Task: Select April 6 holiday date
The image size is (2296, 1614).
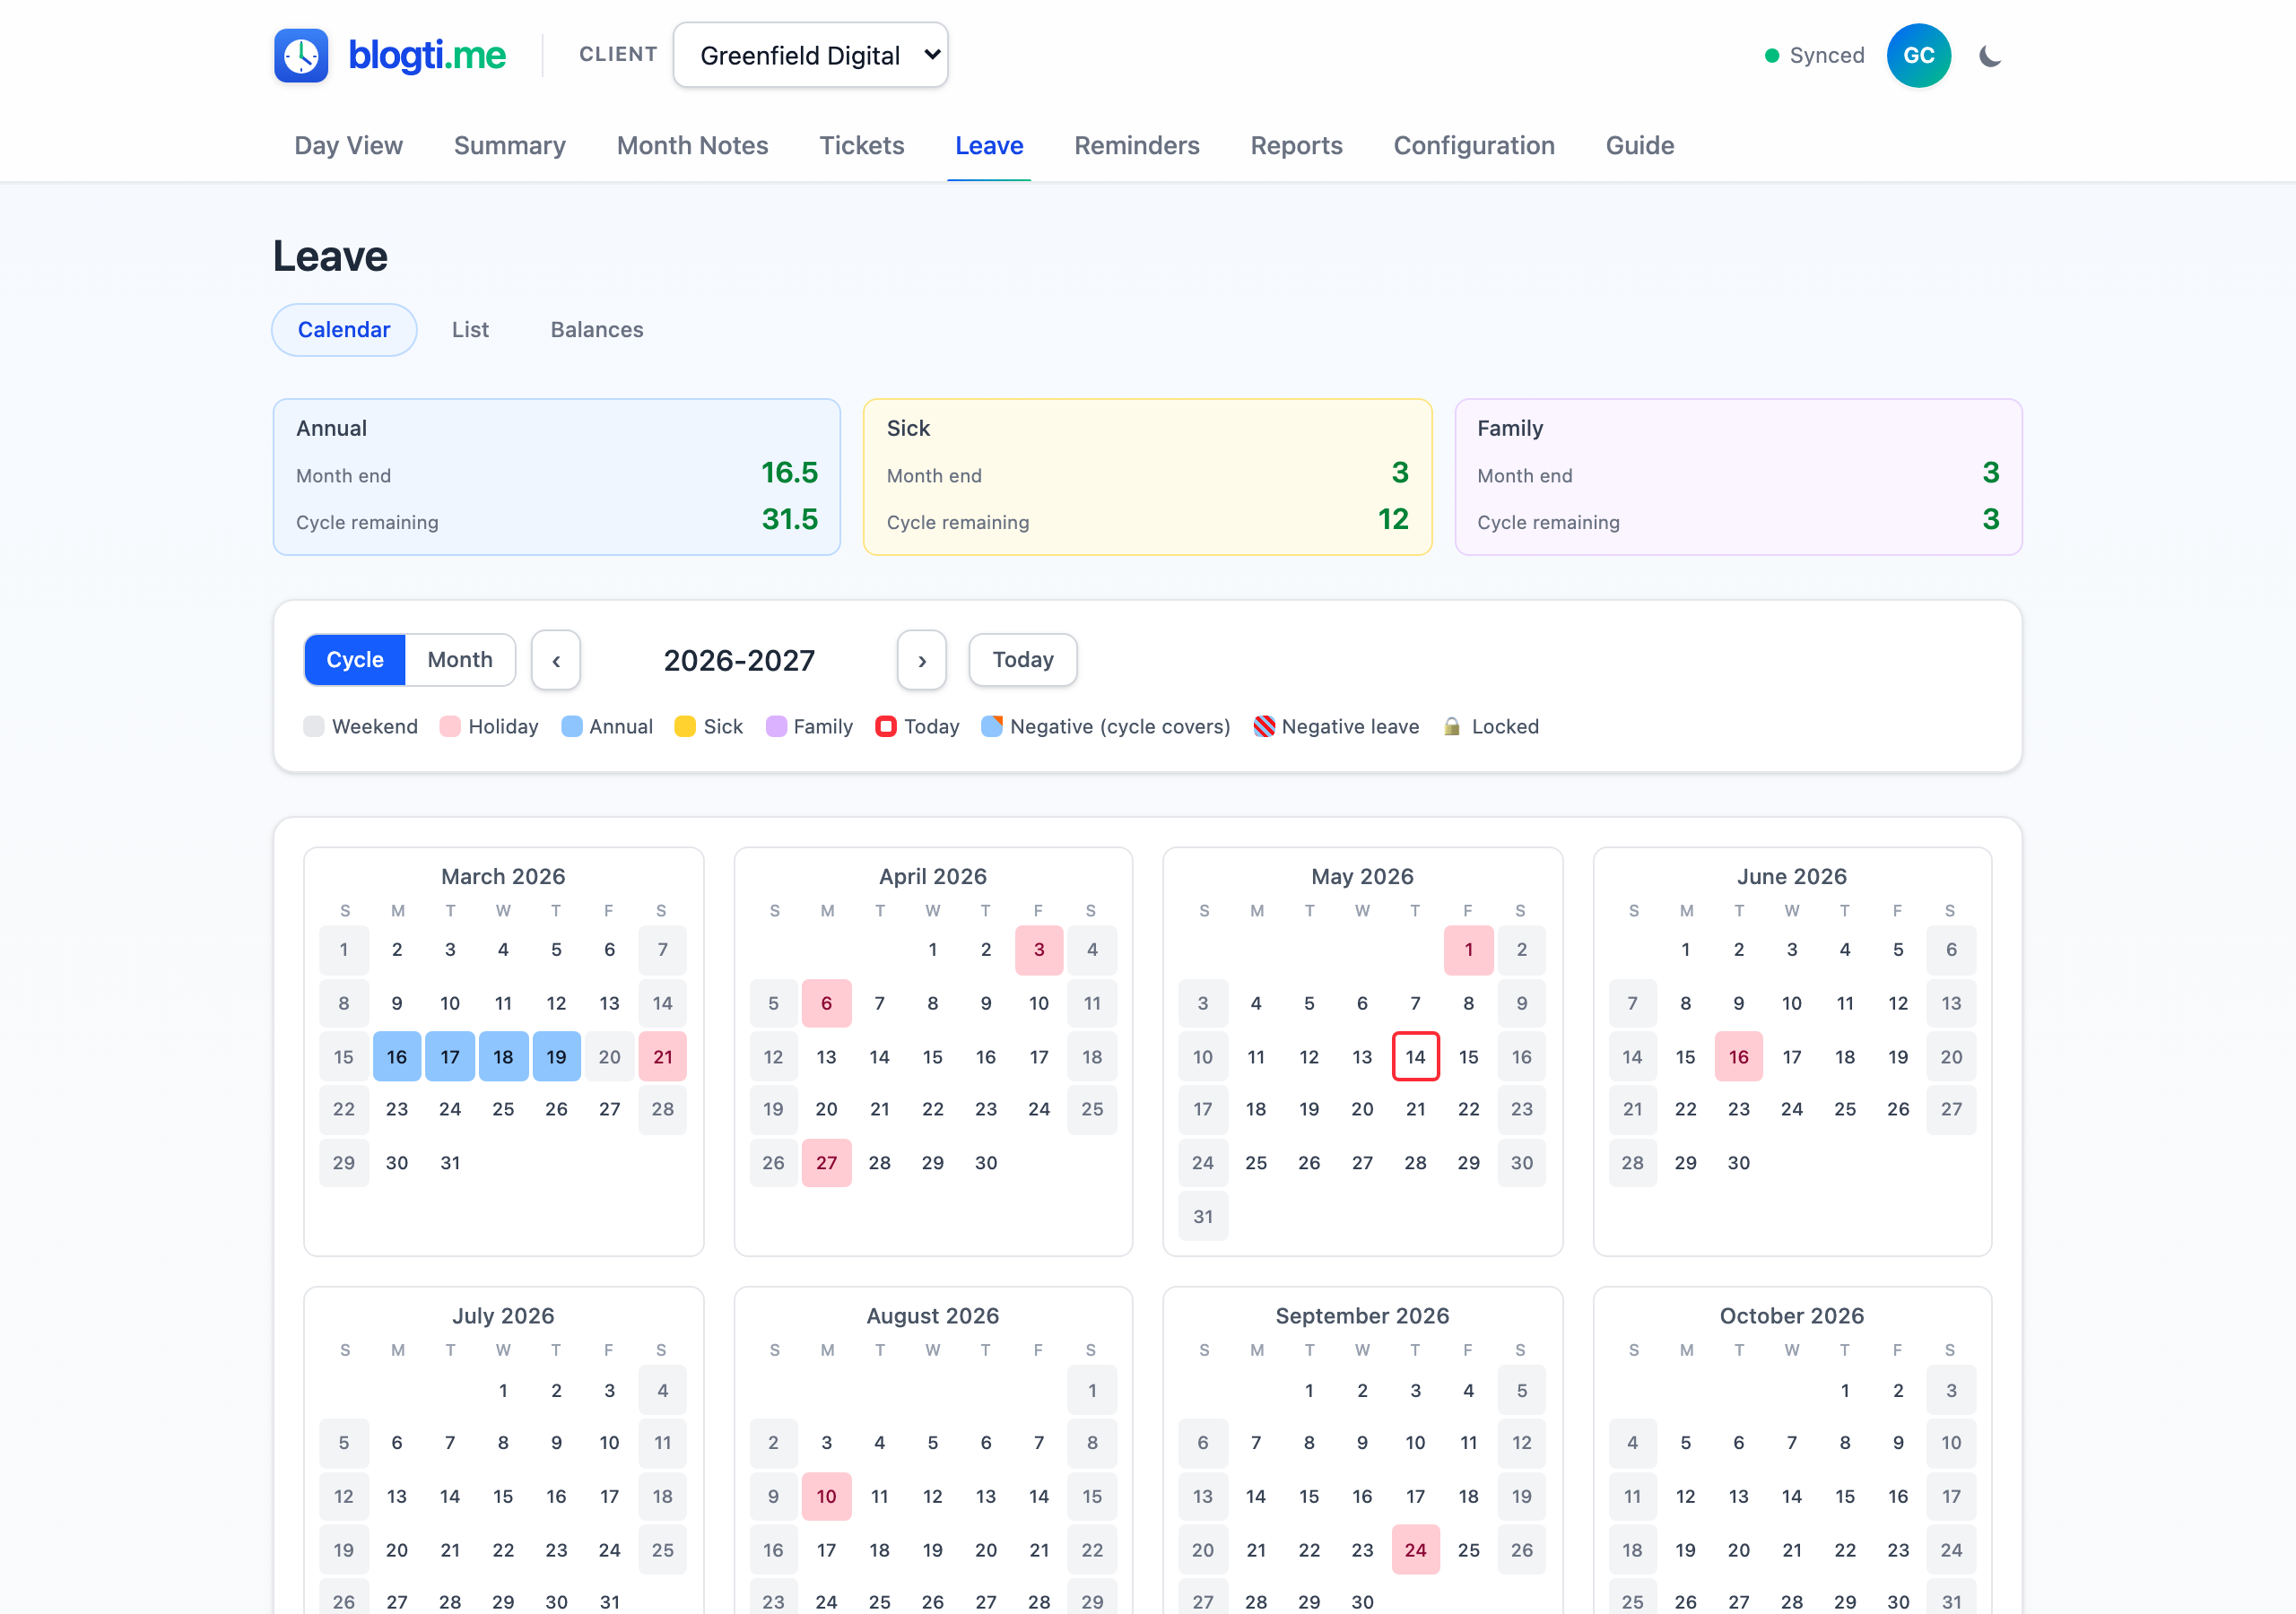Action: 826,1003
